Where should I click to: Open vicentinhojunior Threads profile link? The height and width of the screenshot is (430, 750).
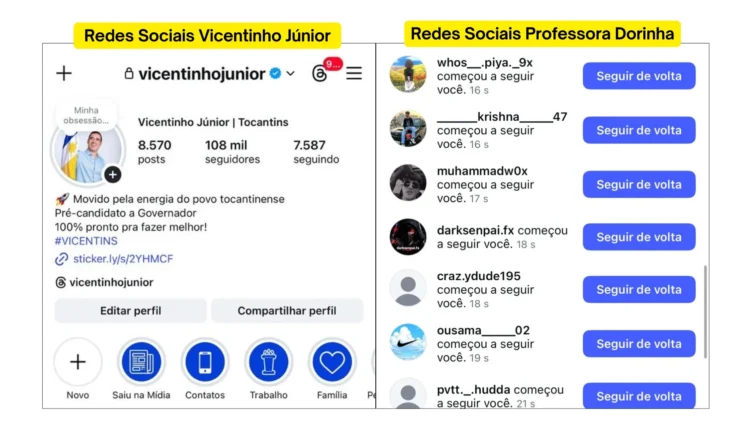click(x=111, y=282)
